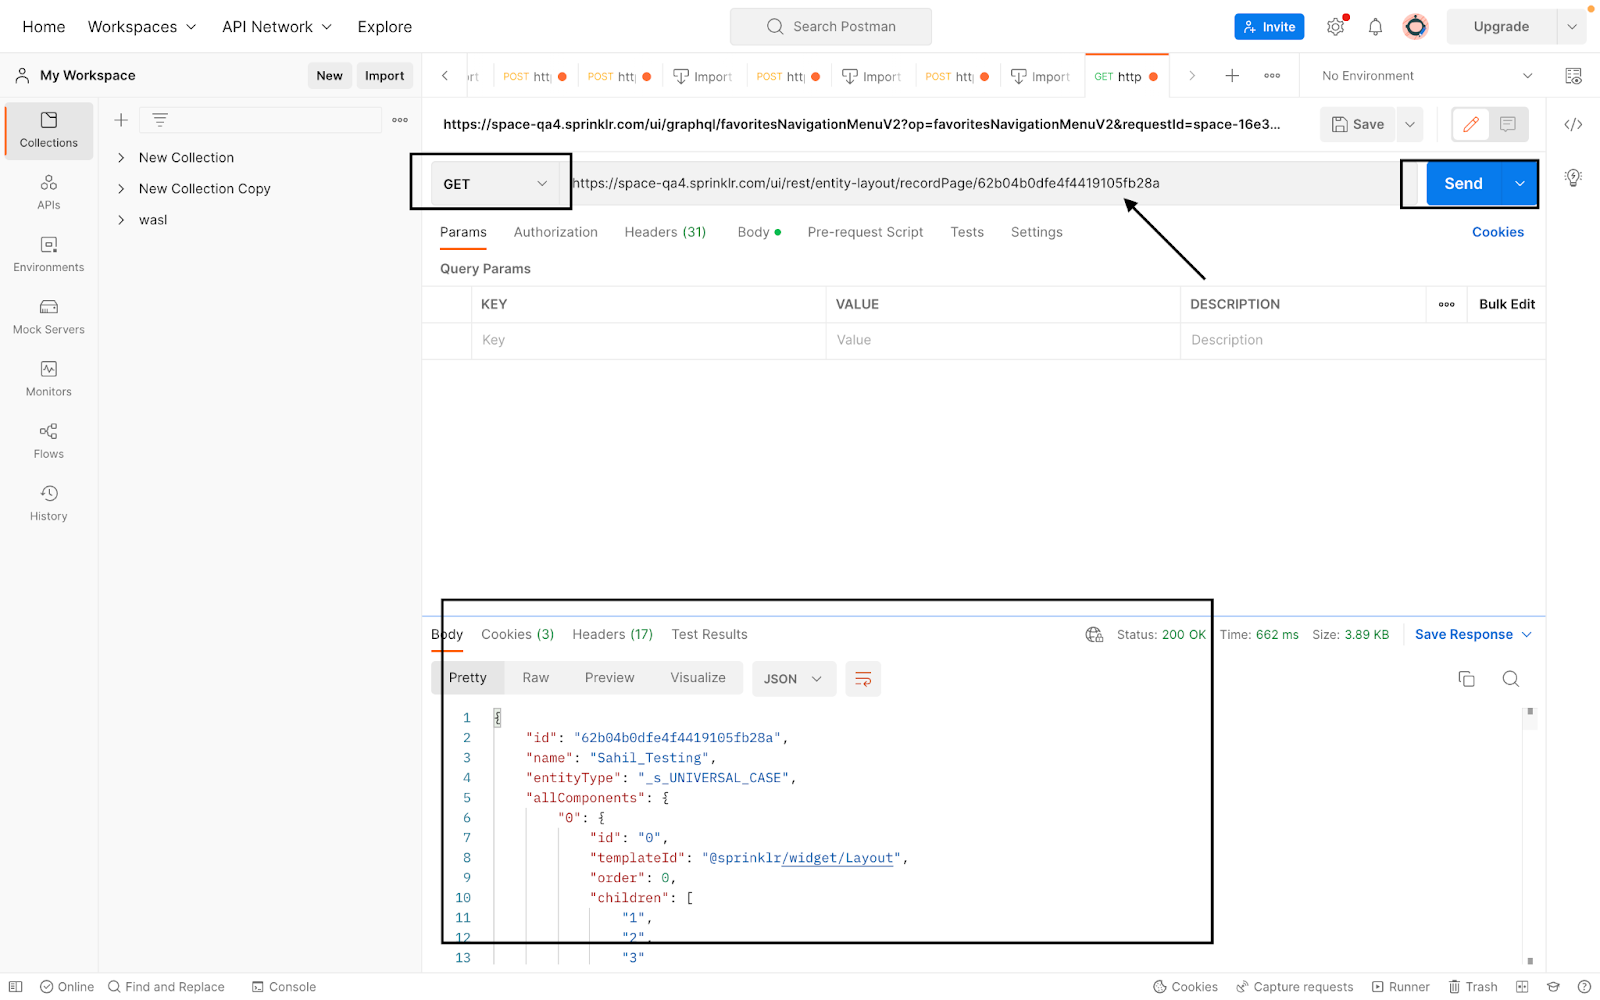Open the user avatar menu

pos(1415,27)
